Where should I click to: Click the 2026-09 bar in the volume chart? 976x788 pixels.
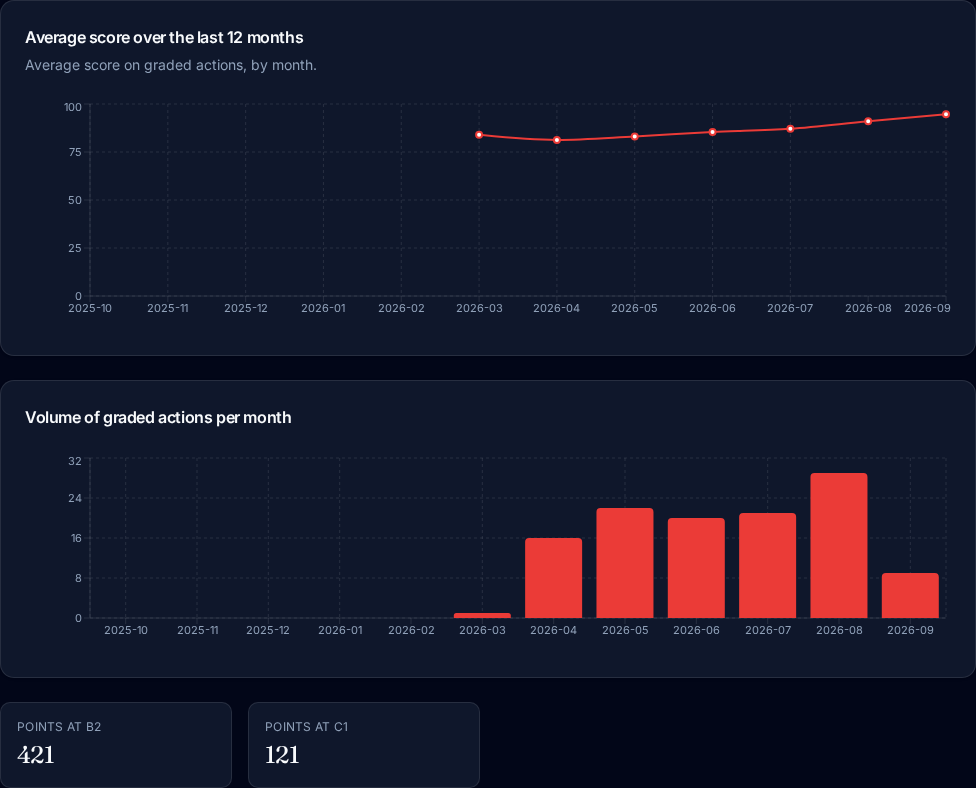pos(910,596)
